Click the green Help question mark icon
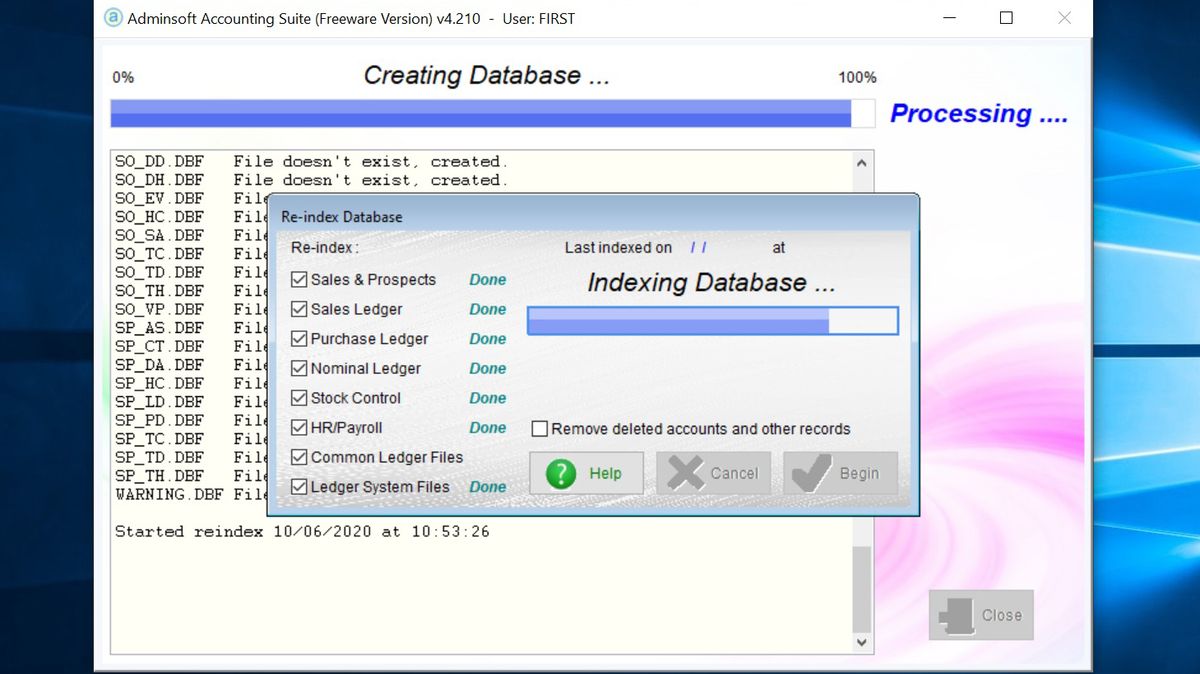The image size is (1200, 674). (x=562, y=473)
